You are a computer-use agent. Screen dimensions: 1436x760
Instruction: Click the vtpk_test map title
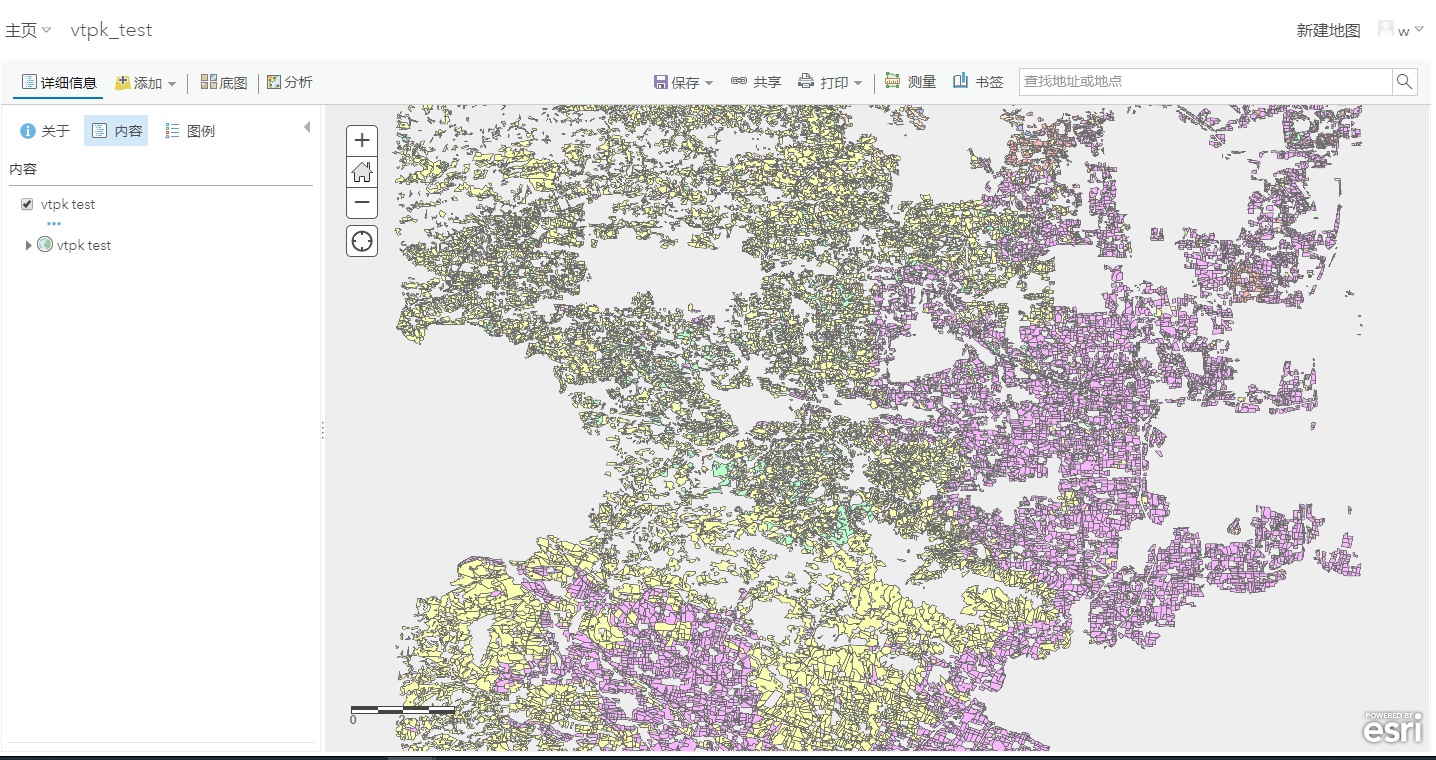point(111,30)
